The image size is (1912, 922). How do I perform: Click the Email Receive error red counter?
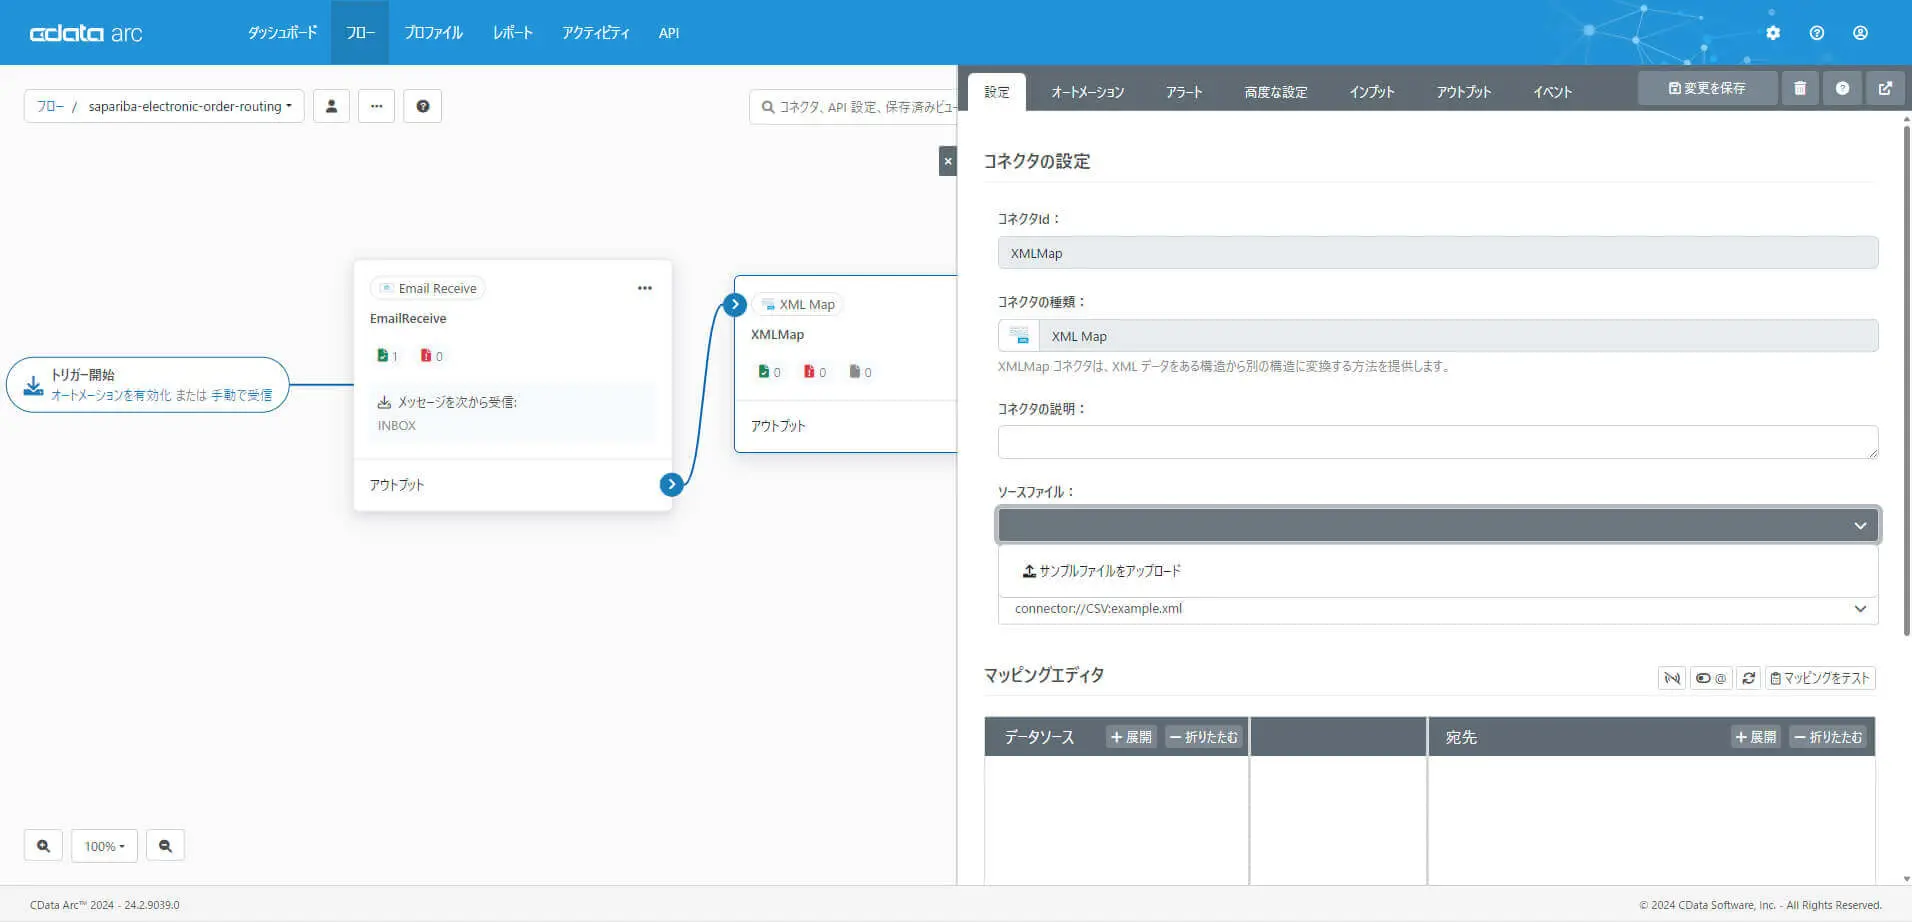click(432, 356)
